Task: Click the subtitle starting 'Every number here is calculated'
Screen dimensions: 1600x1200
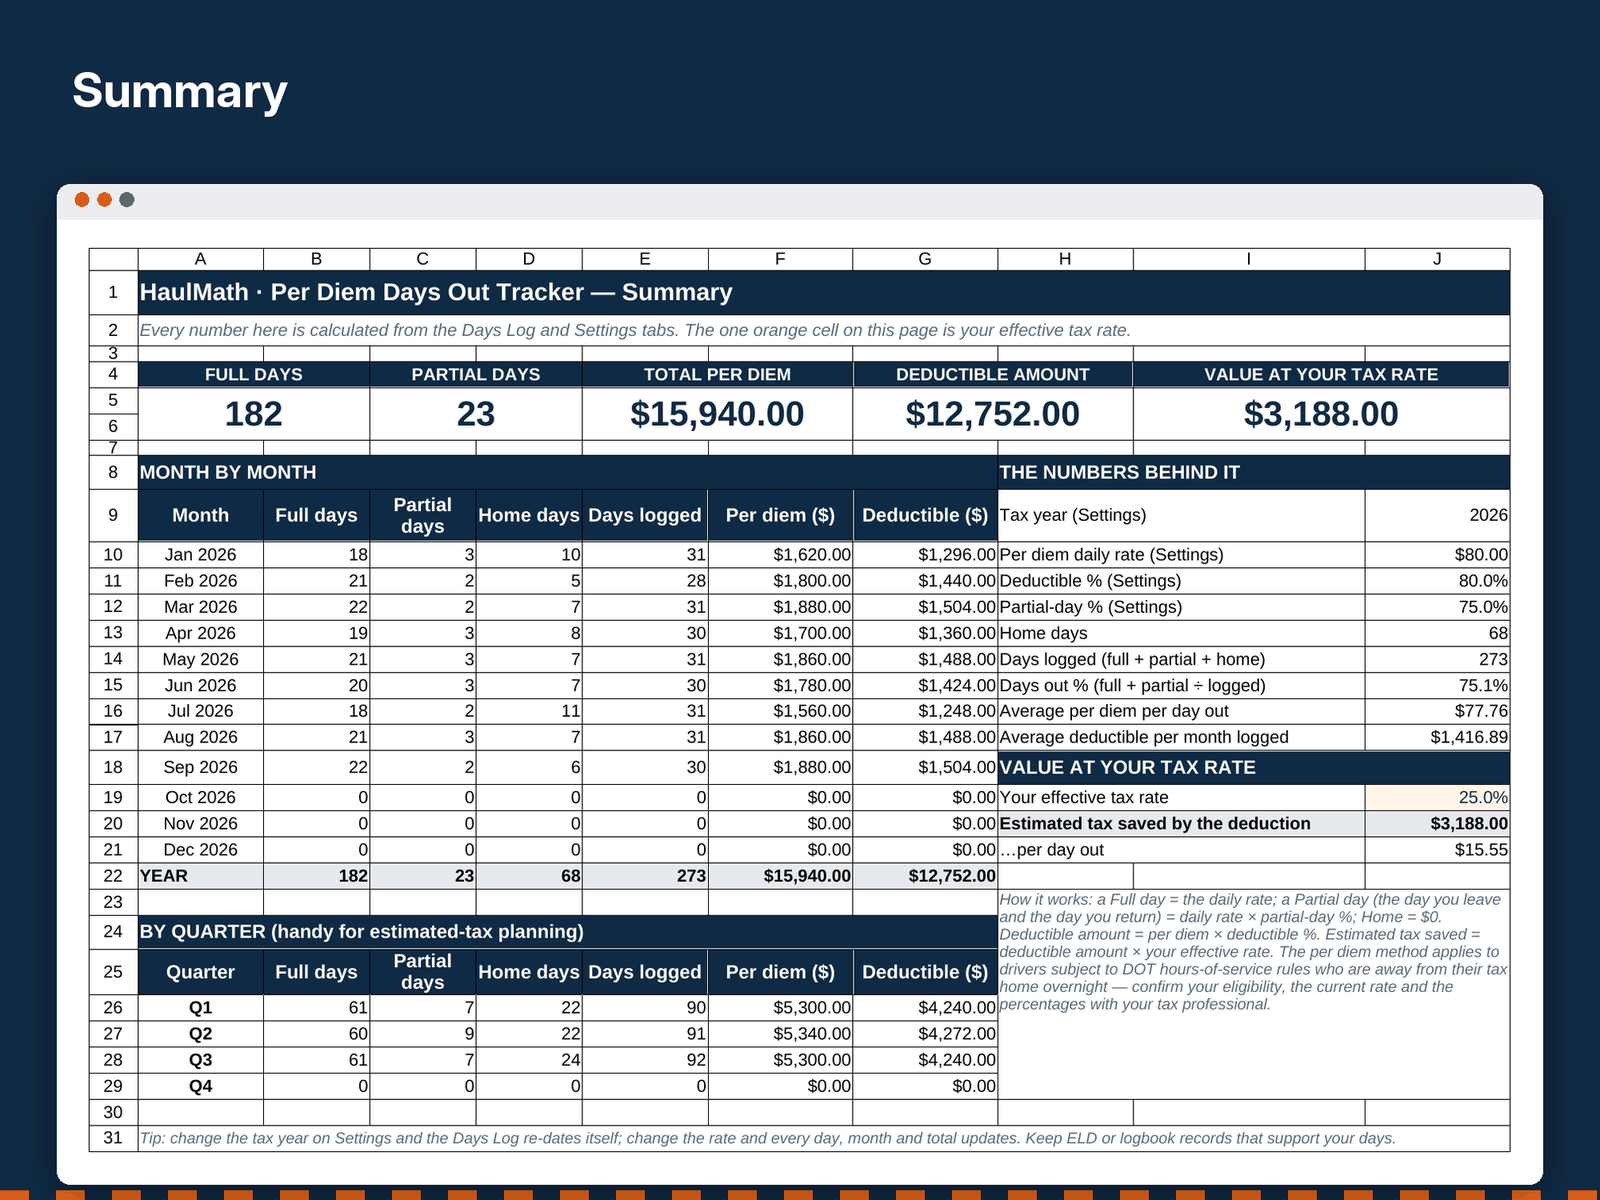Action: [635, 330]
